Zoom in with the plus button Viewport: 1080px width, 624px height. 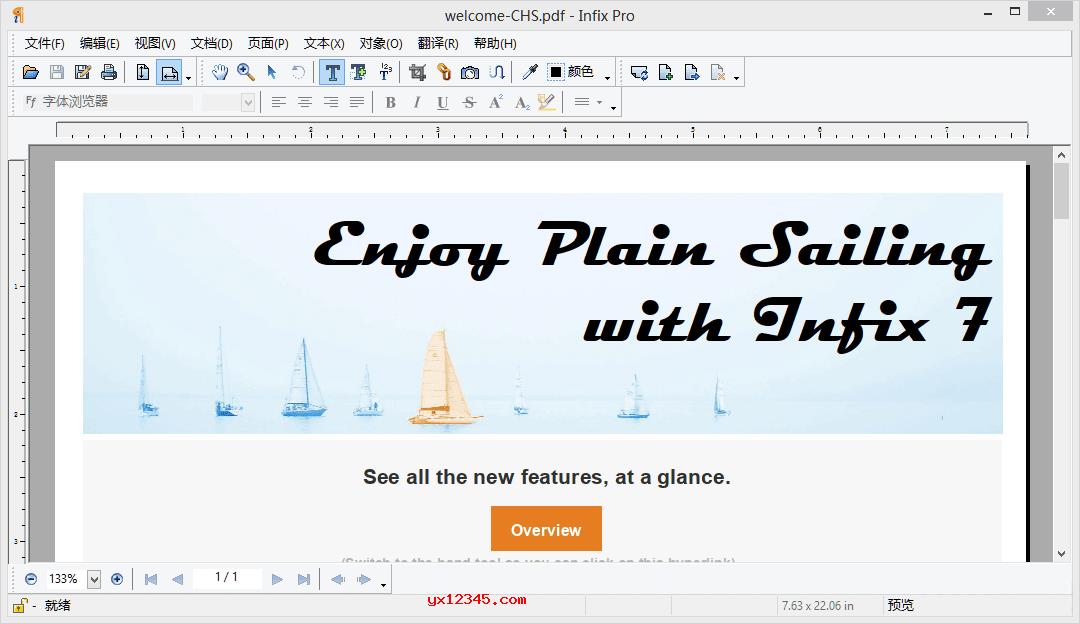pyautogui.click(x=117, y=579)
